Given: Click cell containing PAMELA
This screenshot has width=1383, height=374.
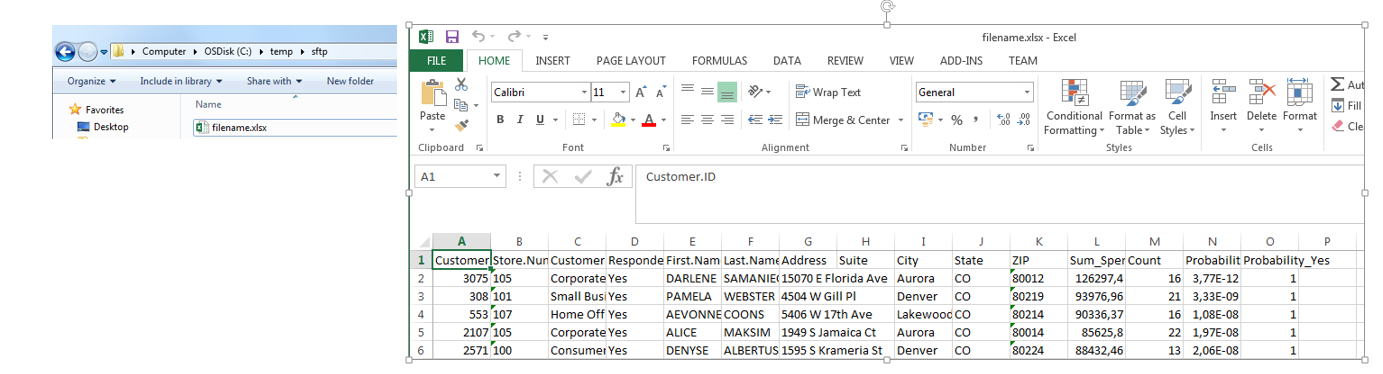Looking at the screenshot, I should coord(692,296).
